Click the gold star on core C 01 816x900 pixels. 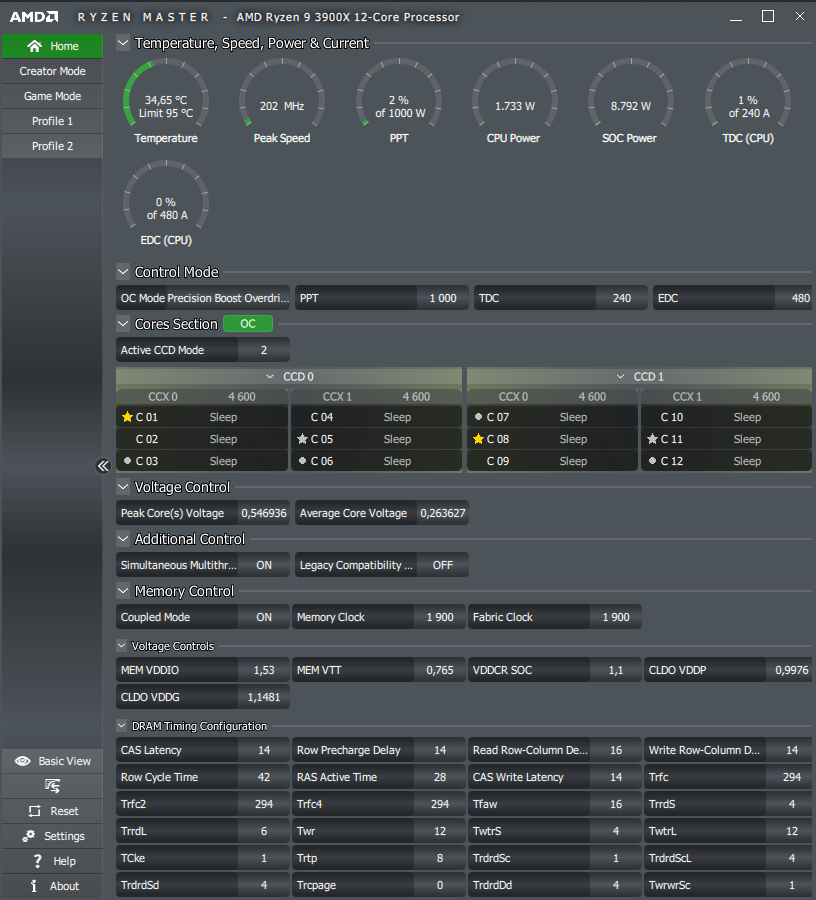click(127, 417)
